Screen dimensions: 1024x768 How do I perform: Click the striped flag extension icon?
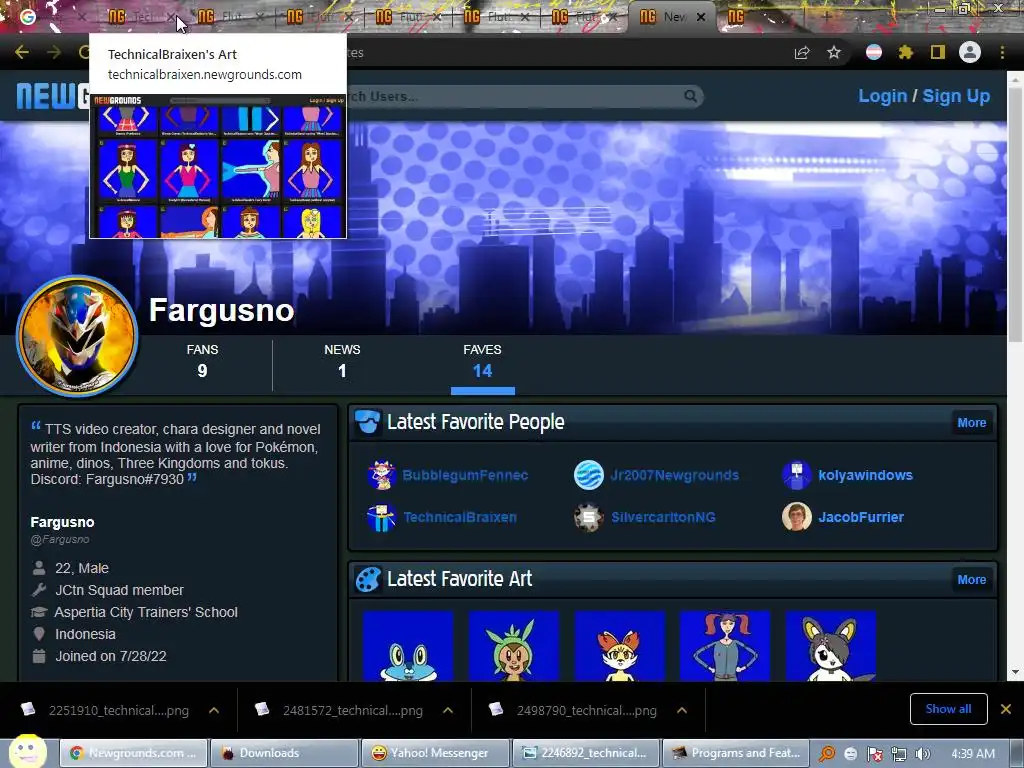coord(874,52)
